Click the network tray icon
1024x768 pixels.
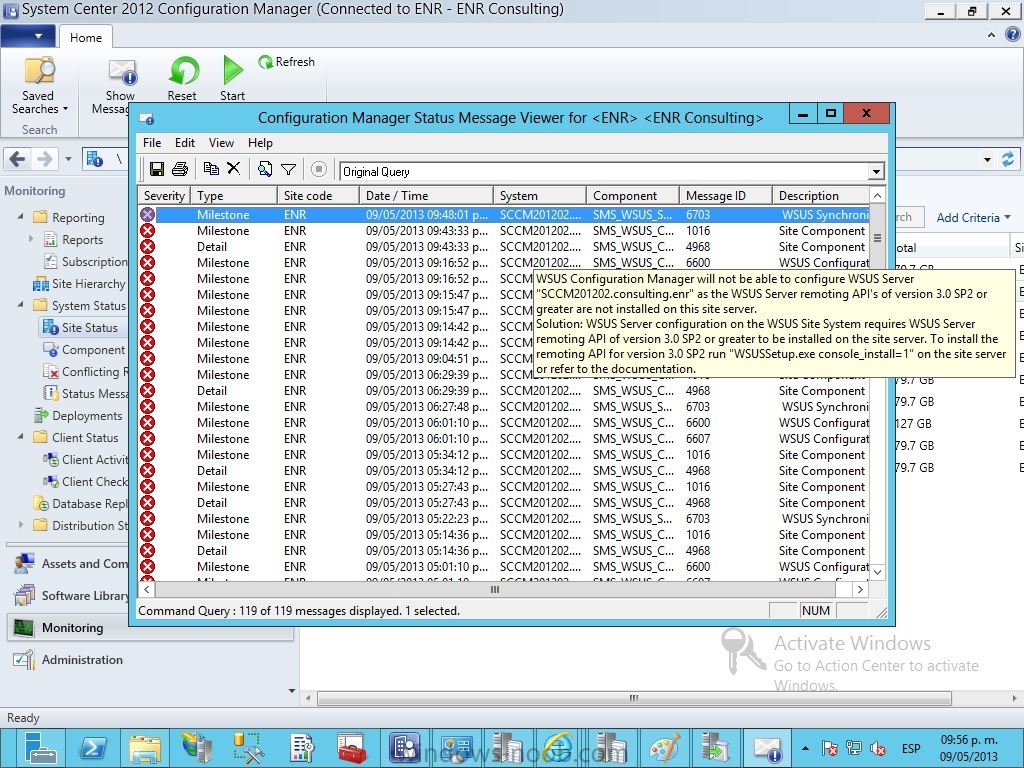coord(854,748)
